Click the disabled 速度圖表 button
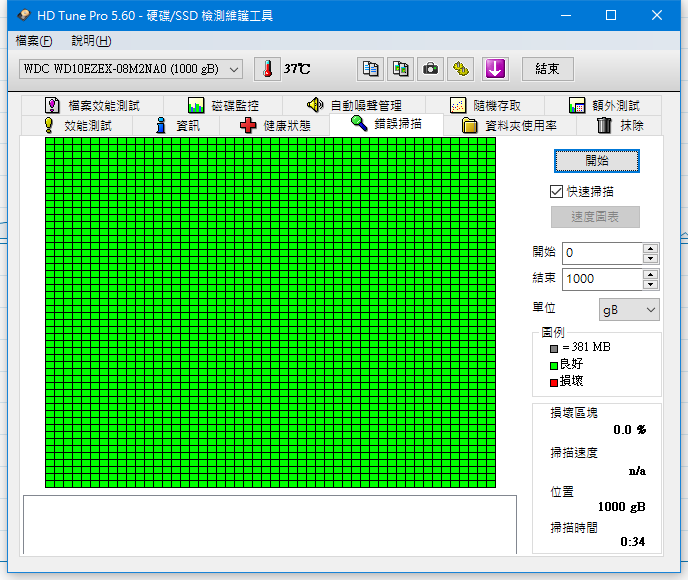Viewport: 688px width, 580px height. point(595,217)
